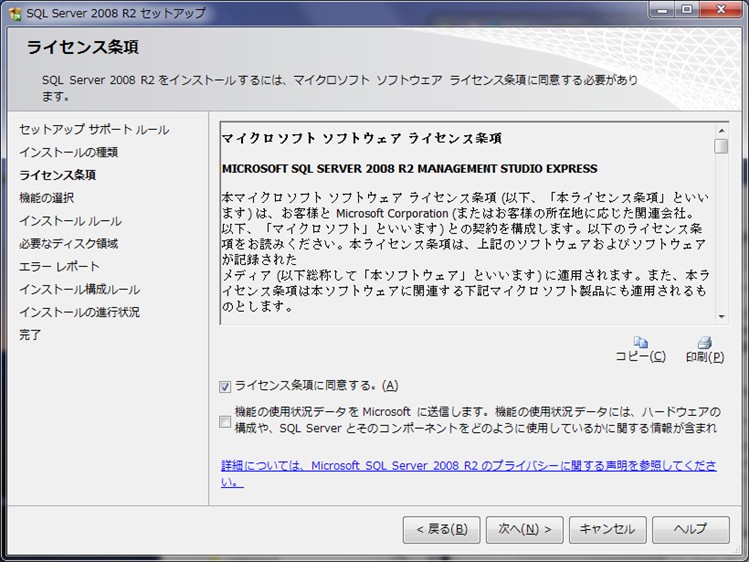Select the インストール ルール step
Image resolution: width=749 pixels, height=562 pixels.
(70, 221)
